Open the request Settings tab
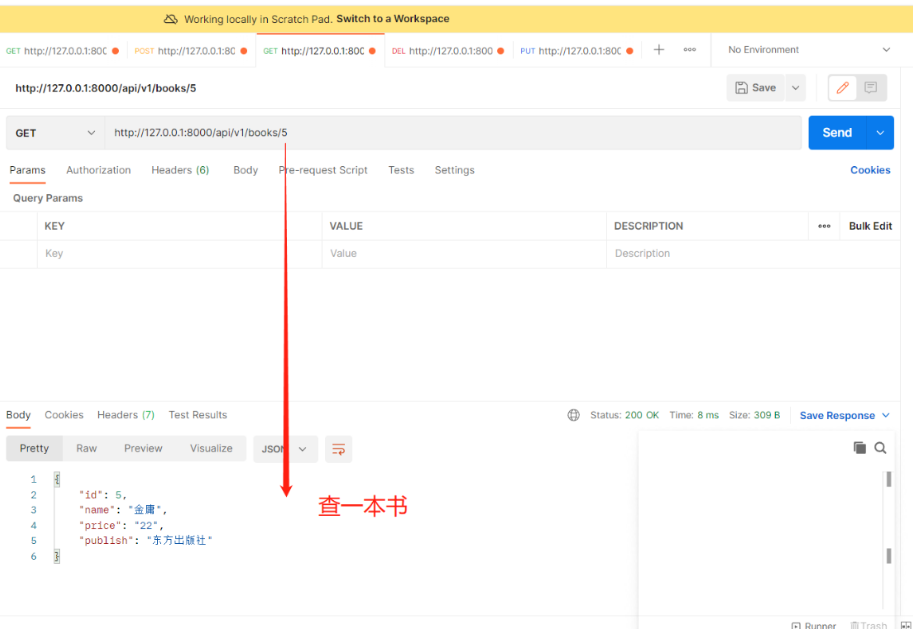This screenshot has width=913, height=632. coord(454,170)
